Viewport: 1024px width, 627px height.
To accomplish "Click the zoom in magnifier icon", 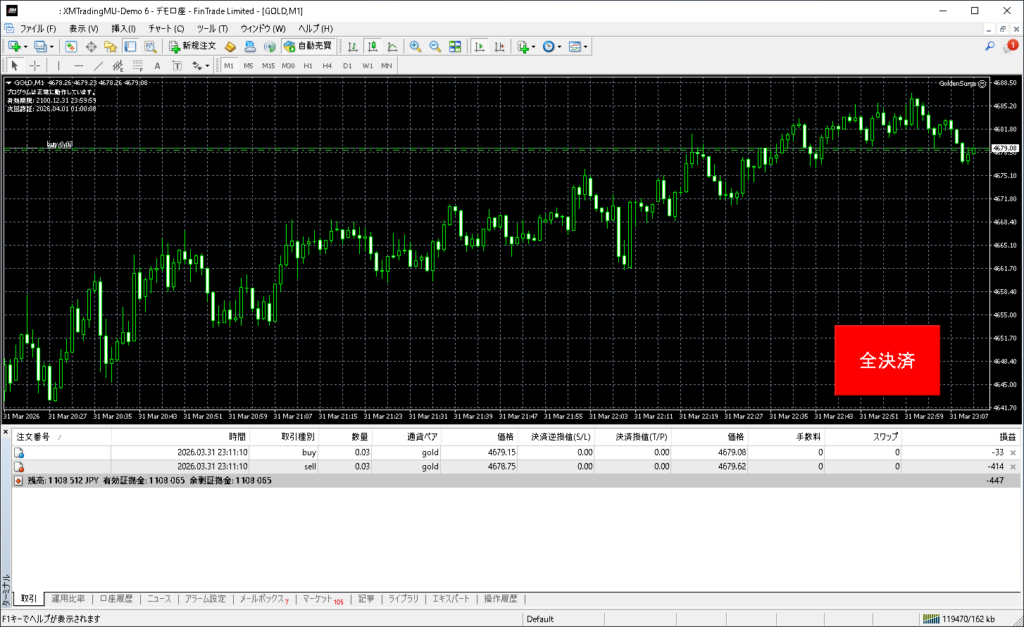I will coord(416,46).
